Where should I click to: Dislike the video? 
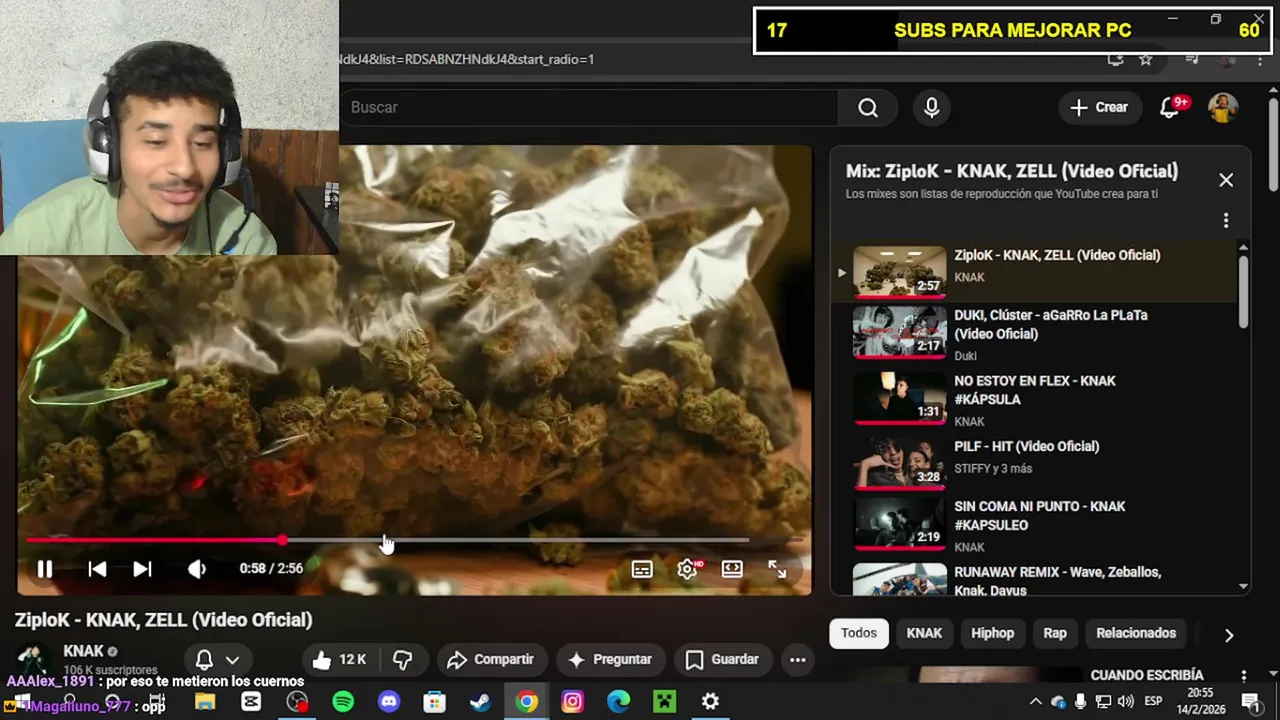click(x=403, y=660)
